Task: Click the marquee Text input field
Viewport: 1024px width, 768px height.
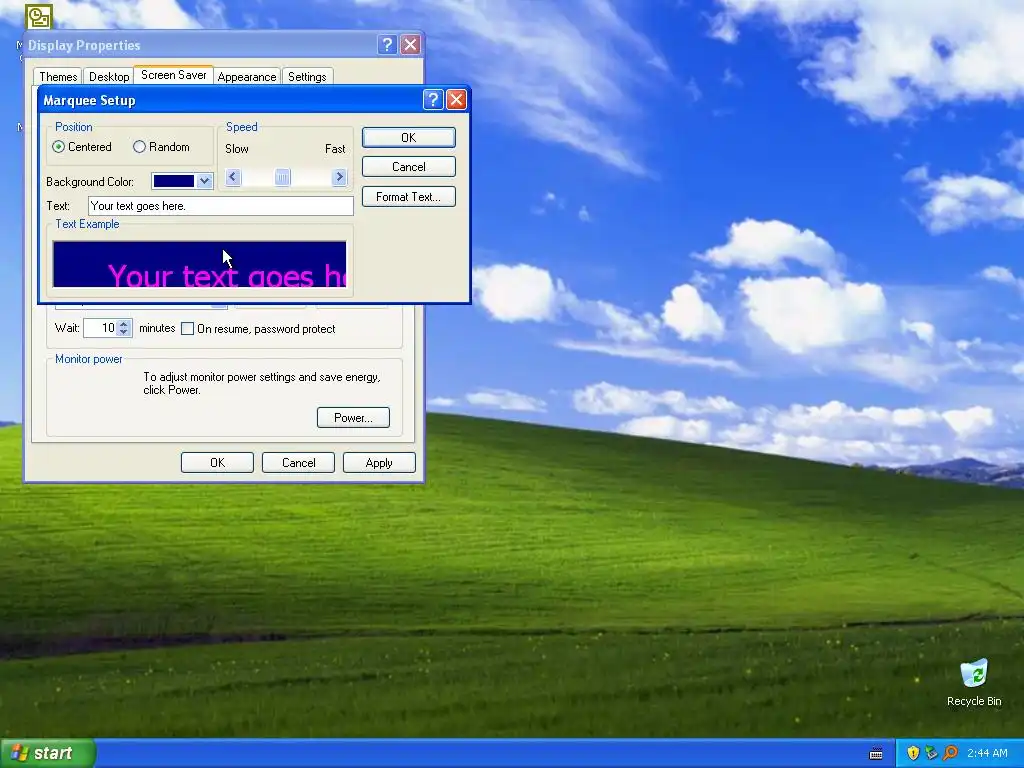Action: coord(221,206)
